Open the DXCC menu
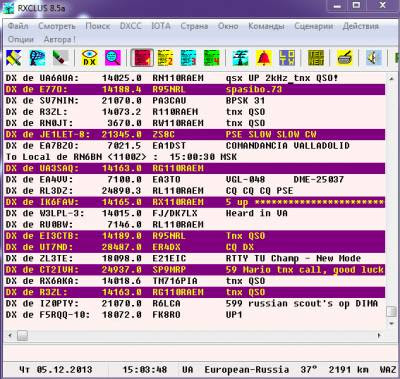The width and height of the screenshot is (400, 379). (131, 26)
